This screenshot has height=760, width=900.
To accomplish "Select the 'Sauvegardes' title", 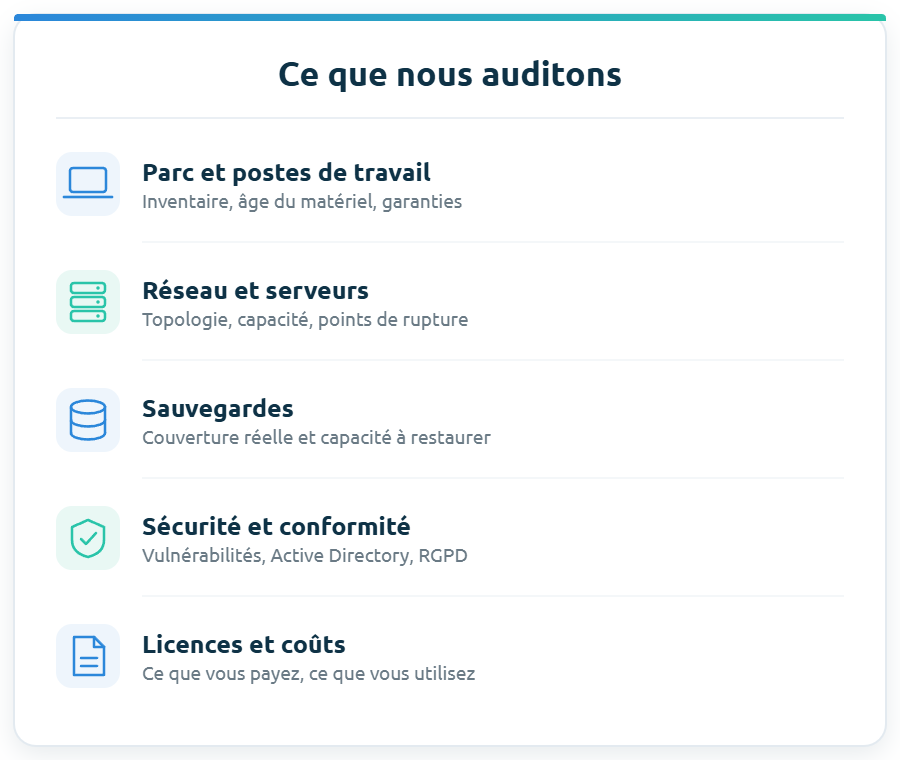I will [x=218, y=409].
